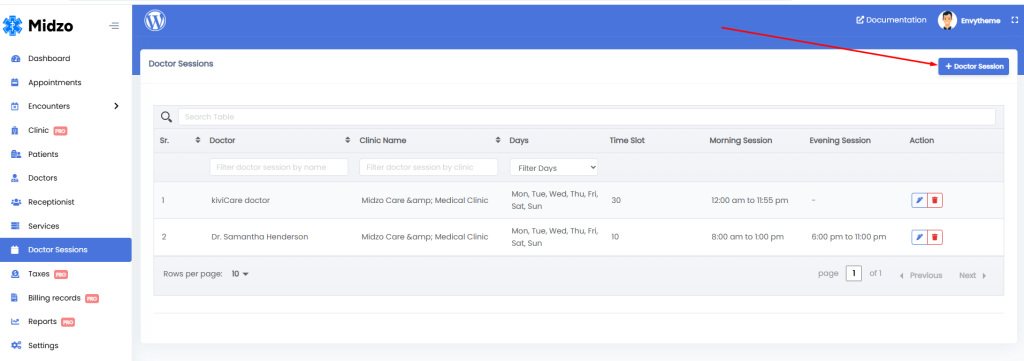Click the search magnifier icon
Image resolution: width=1024 pixels, height=361 pixels.
pos(167,117)
